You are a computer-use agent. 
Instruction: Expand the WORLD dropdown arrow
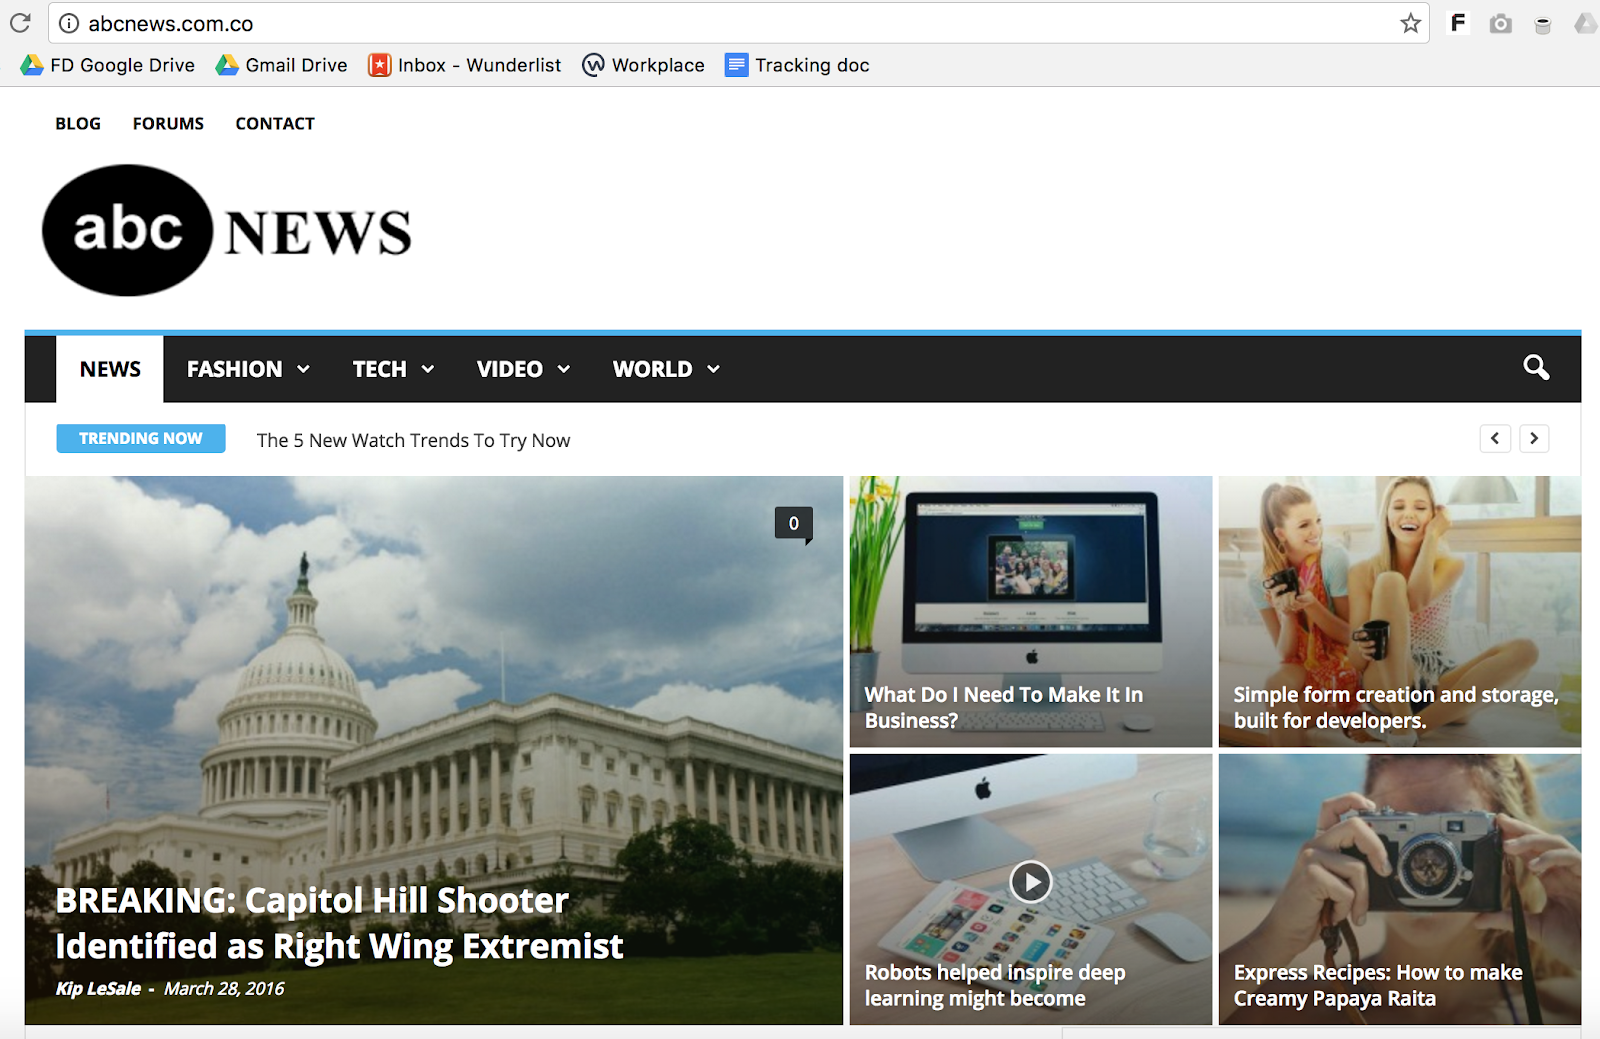(x=713, y=369)
